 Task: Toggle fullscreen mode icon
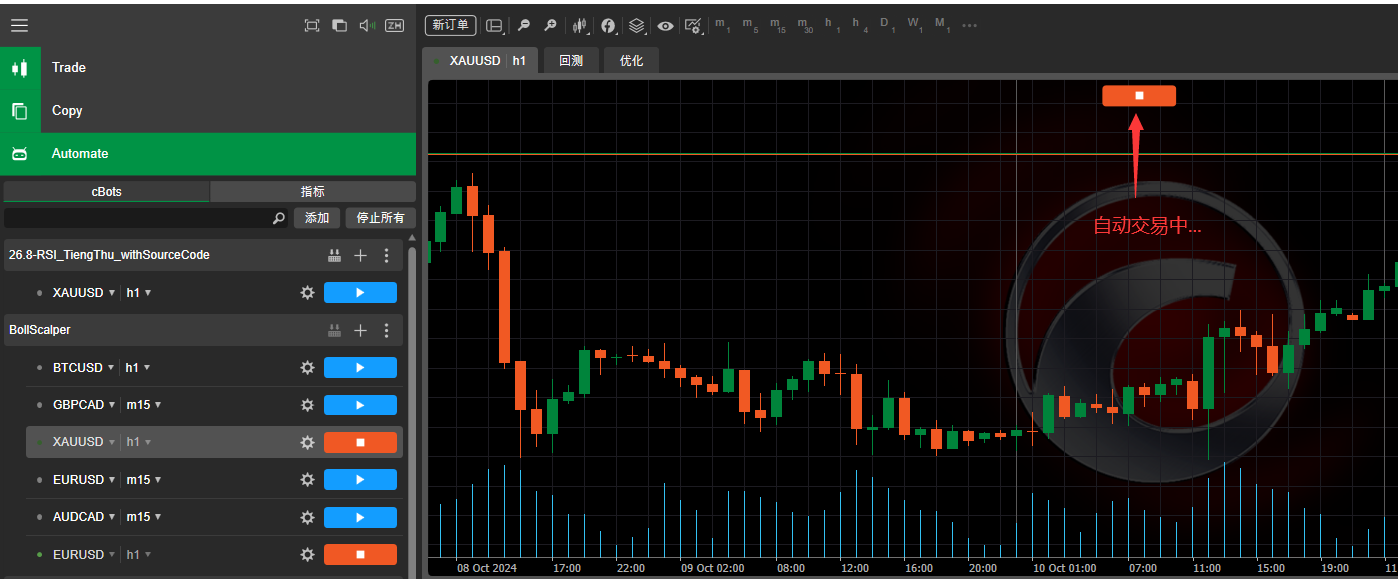pos(312,26)
